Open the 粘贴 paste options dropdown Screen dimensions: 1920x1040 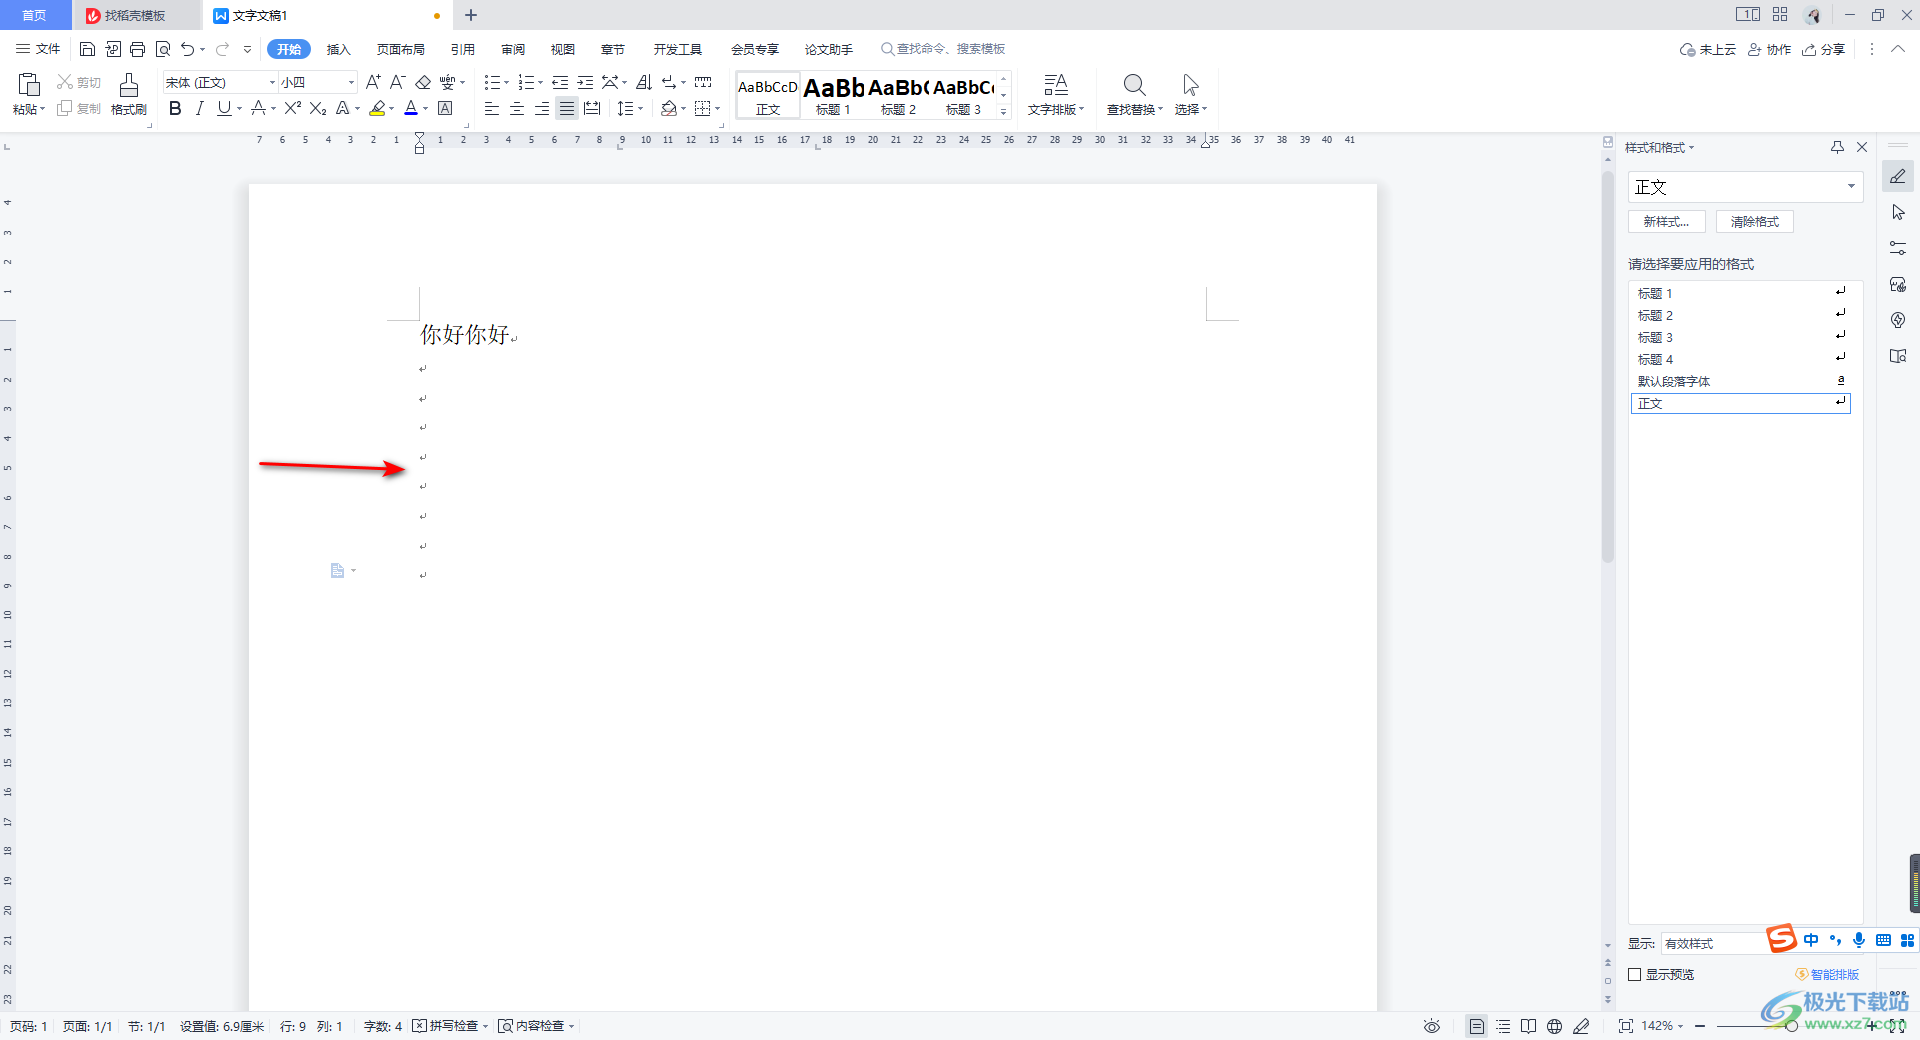click(x=29, y=109)
